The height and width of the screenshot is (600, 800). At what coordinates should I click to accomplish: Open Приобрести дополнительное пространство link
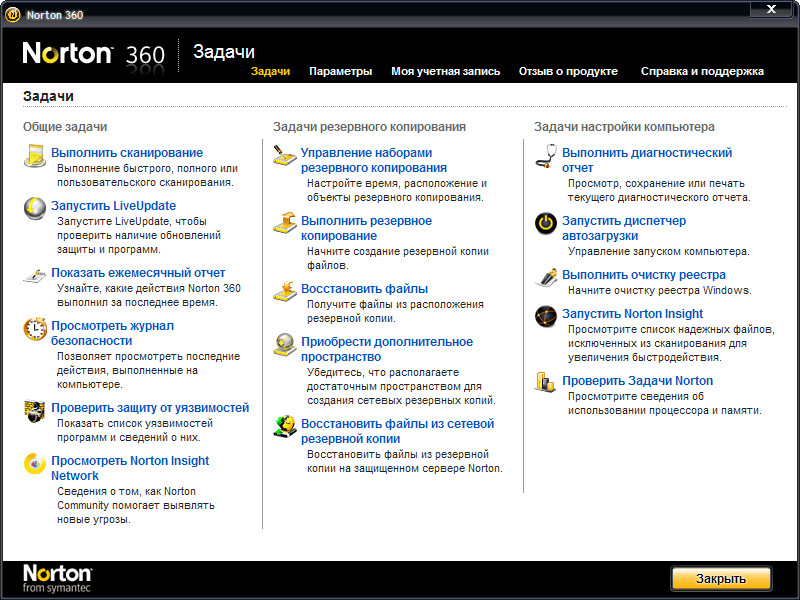[387, 349]
